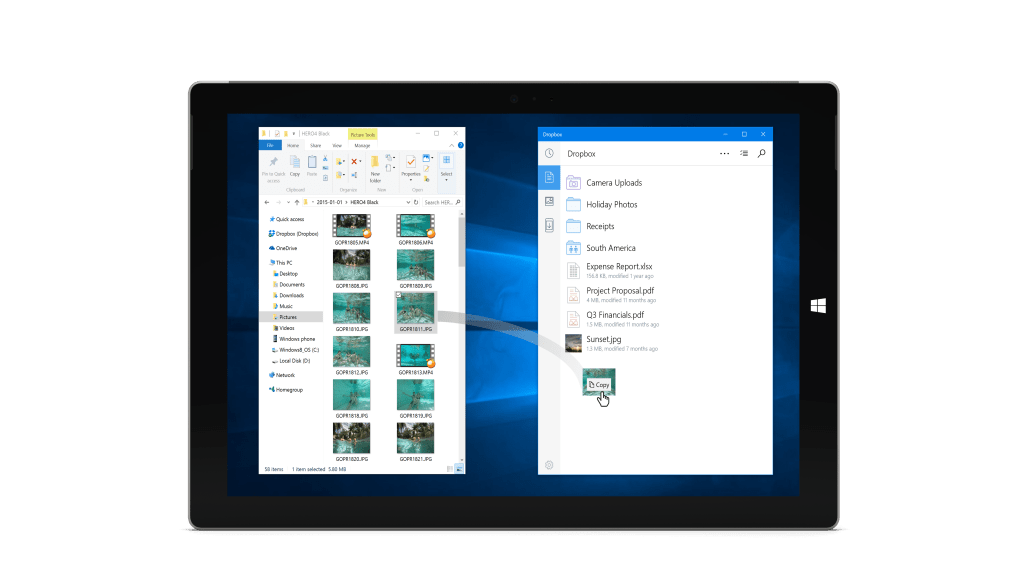Image resolution: width=1024 pixels, height=576 pixels.
Task: Click the New folder icon in ribbon
Action: click(x=375, y=161)
